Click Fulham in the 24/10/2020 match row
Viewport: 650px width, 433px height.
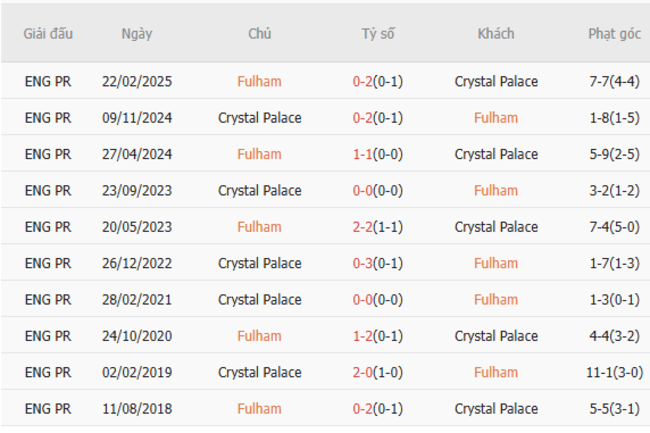tap(260, 336)
